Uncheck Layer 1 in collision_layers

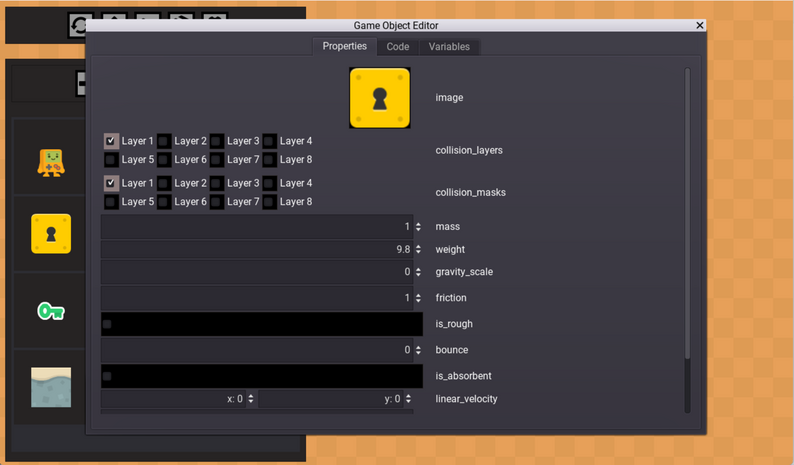[111, 141]
